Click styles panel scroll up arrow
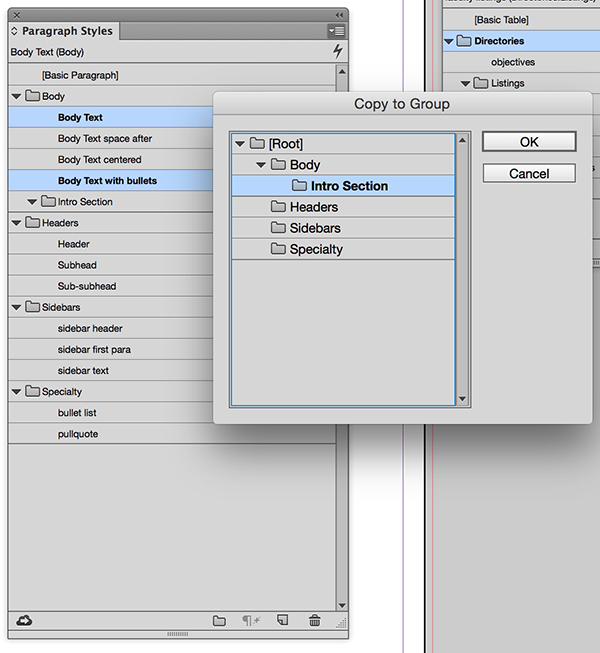Image resolution: width=600 pixels, height=653 pixels. point(342,72)
